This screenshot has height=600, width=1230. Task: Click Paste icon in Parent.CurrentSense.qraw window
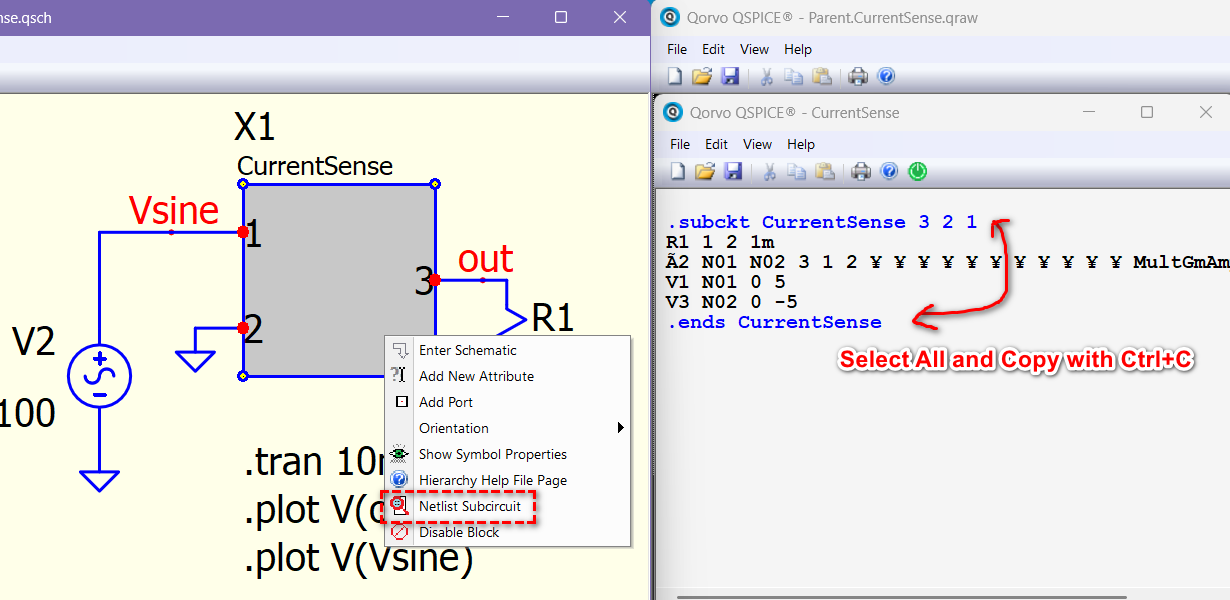[821, 76]
